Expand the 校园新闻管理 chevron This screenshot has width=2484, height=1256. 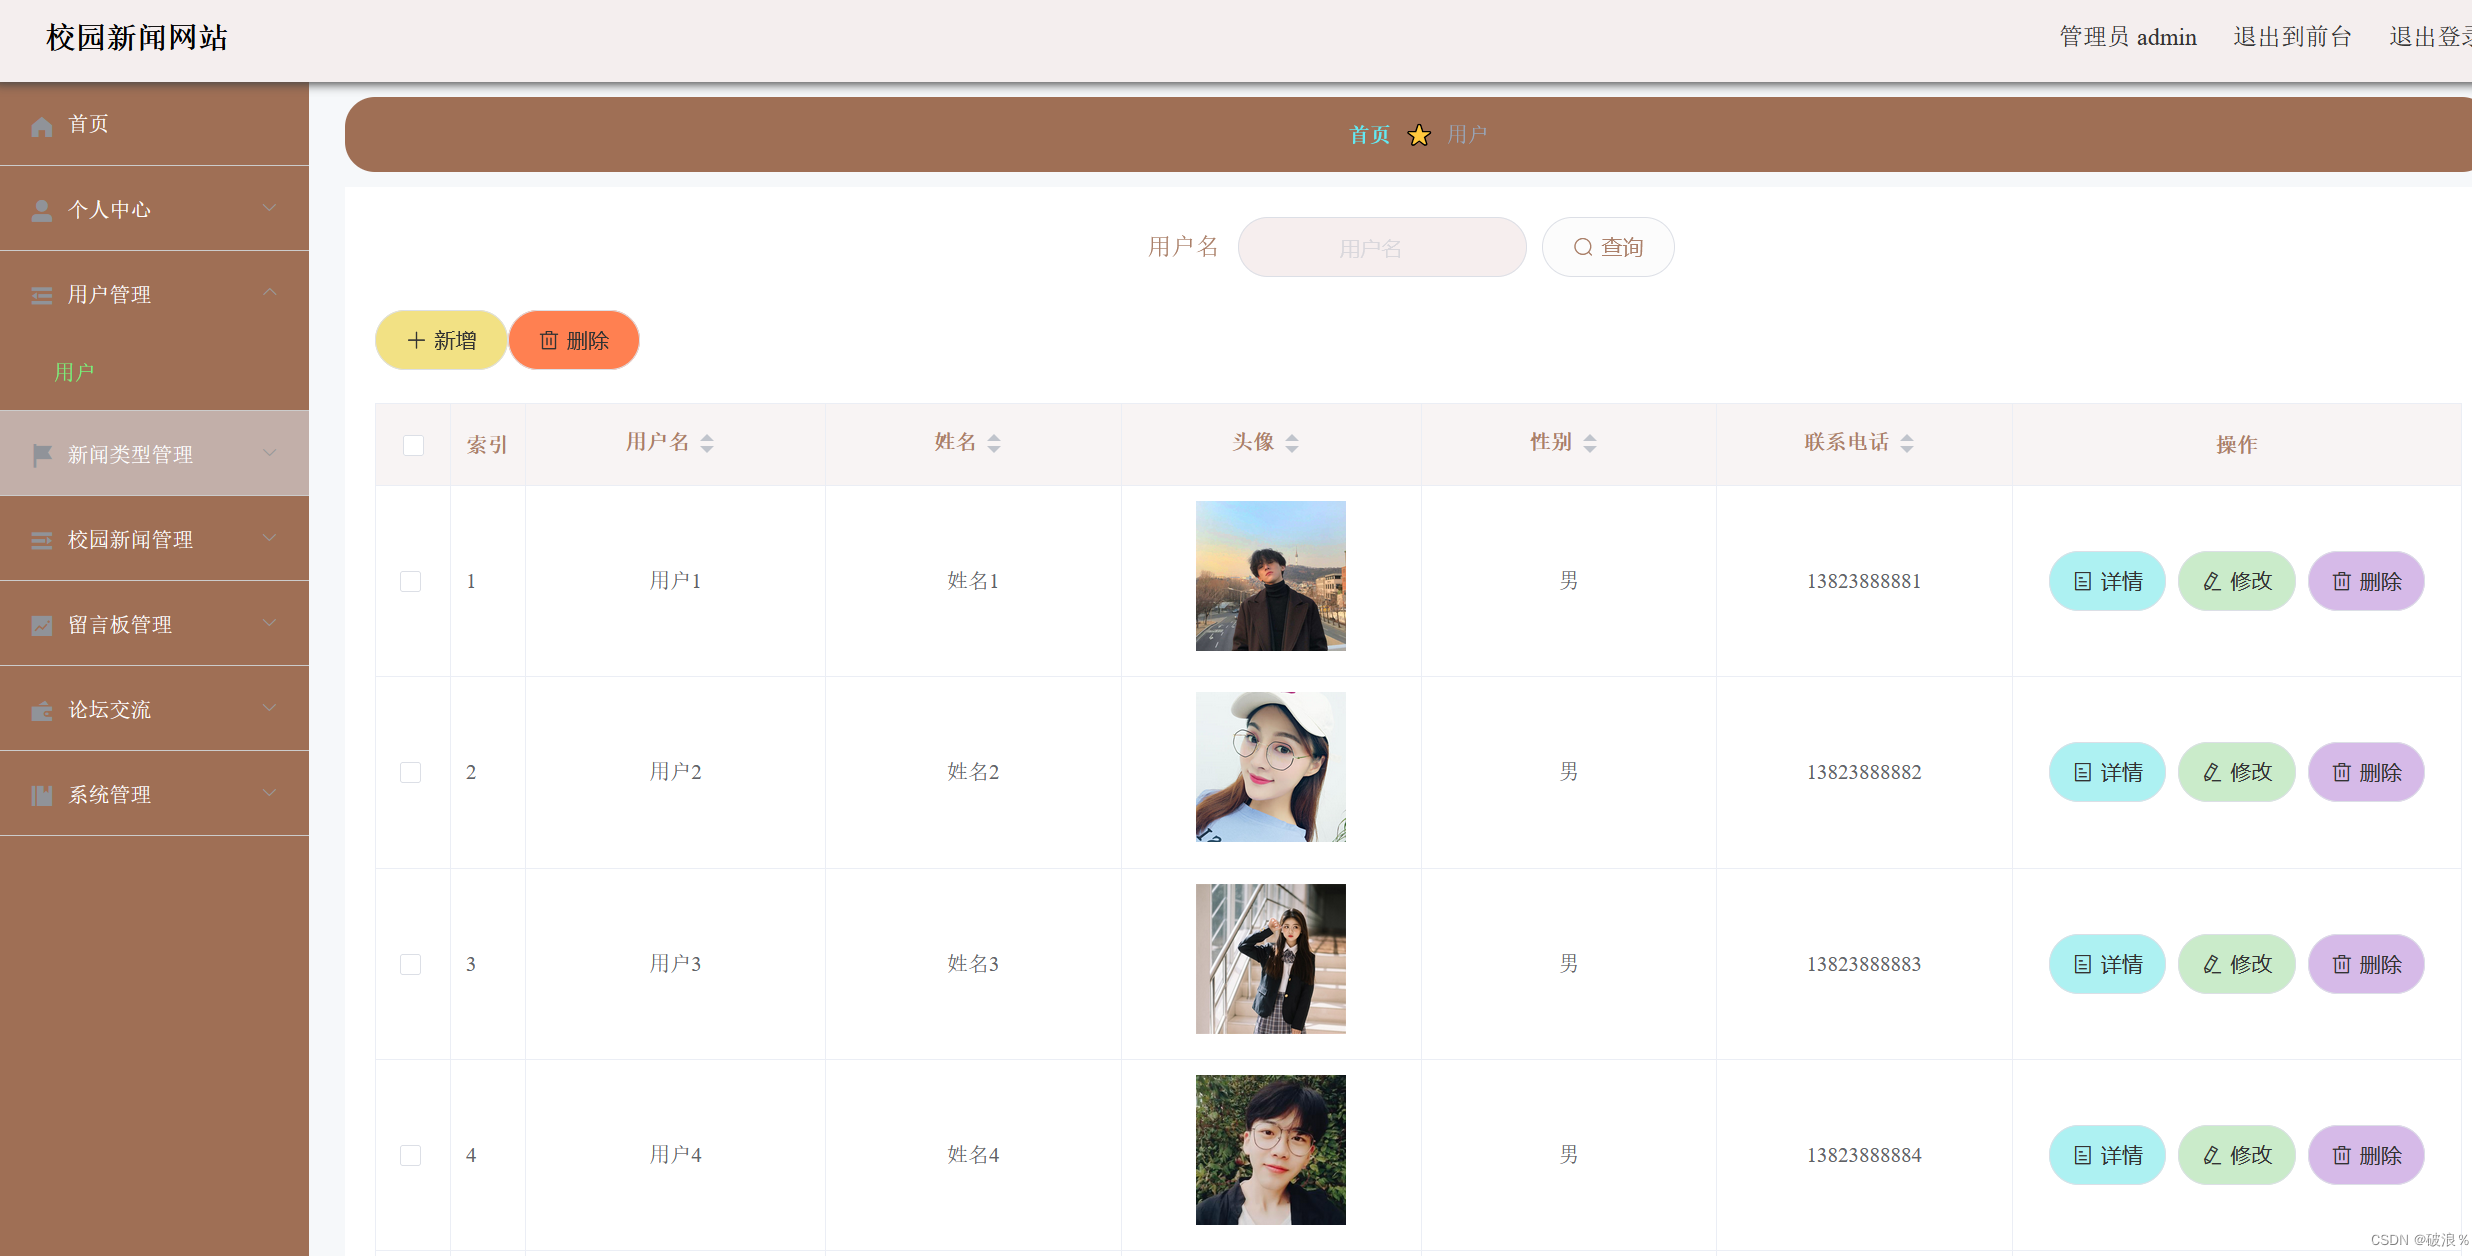pos(269,538)
